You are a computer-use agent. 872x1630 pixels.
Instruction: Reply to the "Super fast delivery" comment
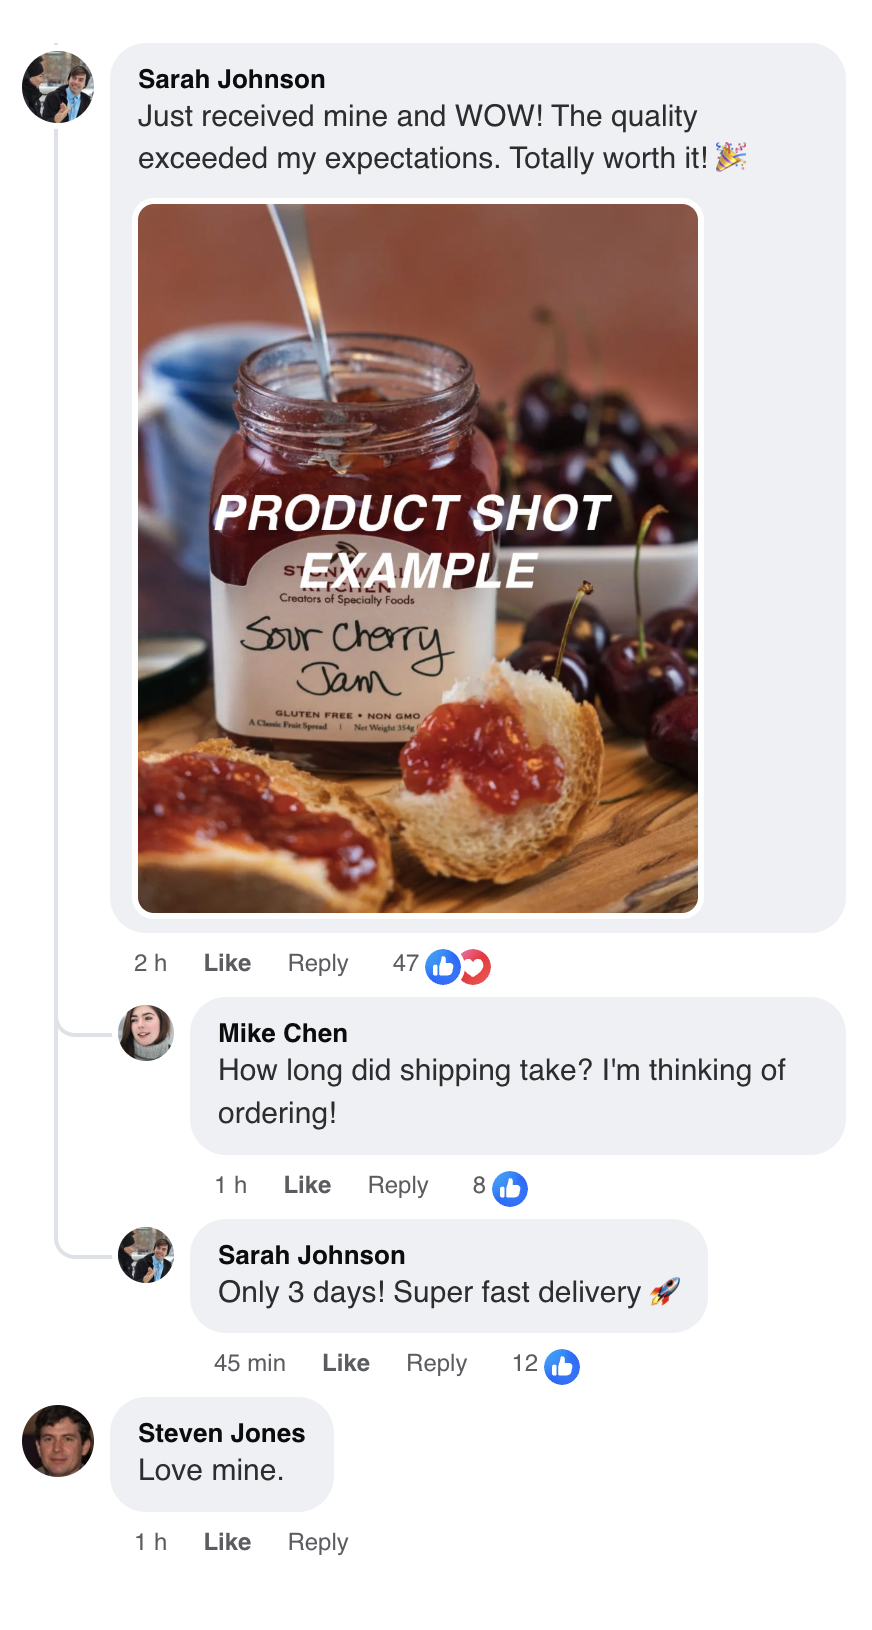[x=436, y=1363]
